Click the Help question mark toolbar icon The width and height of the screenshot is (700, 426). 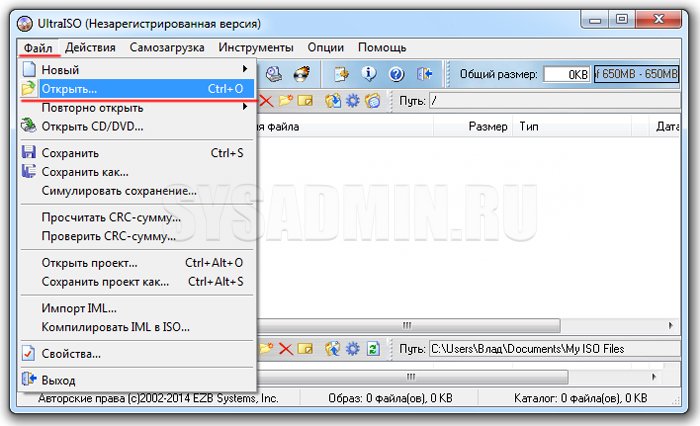tap(395, 74)
